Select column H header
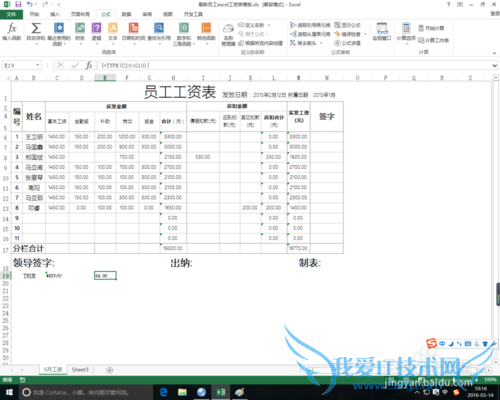500x400 pixels. pos(173,78)
